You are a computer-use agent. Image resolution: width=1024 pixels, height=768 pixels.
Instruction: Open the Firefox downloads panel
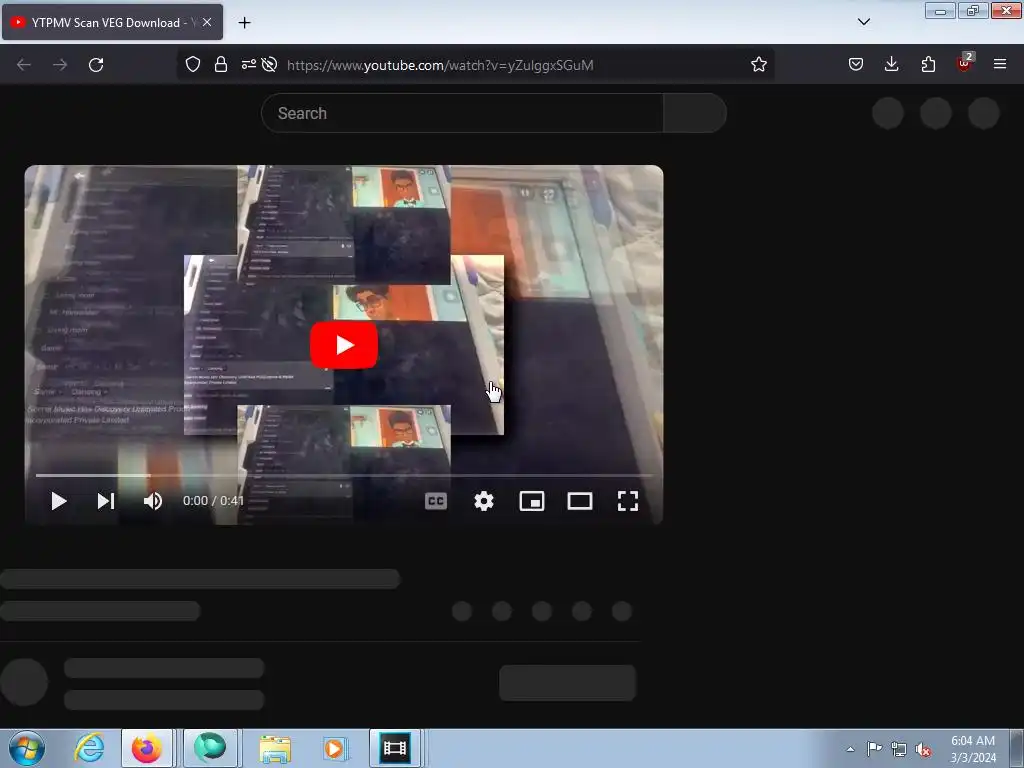point(891,64)
